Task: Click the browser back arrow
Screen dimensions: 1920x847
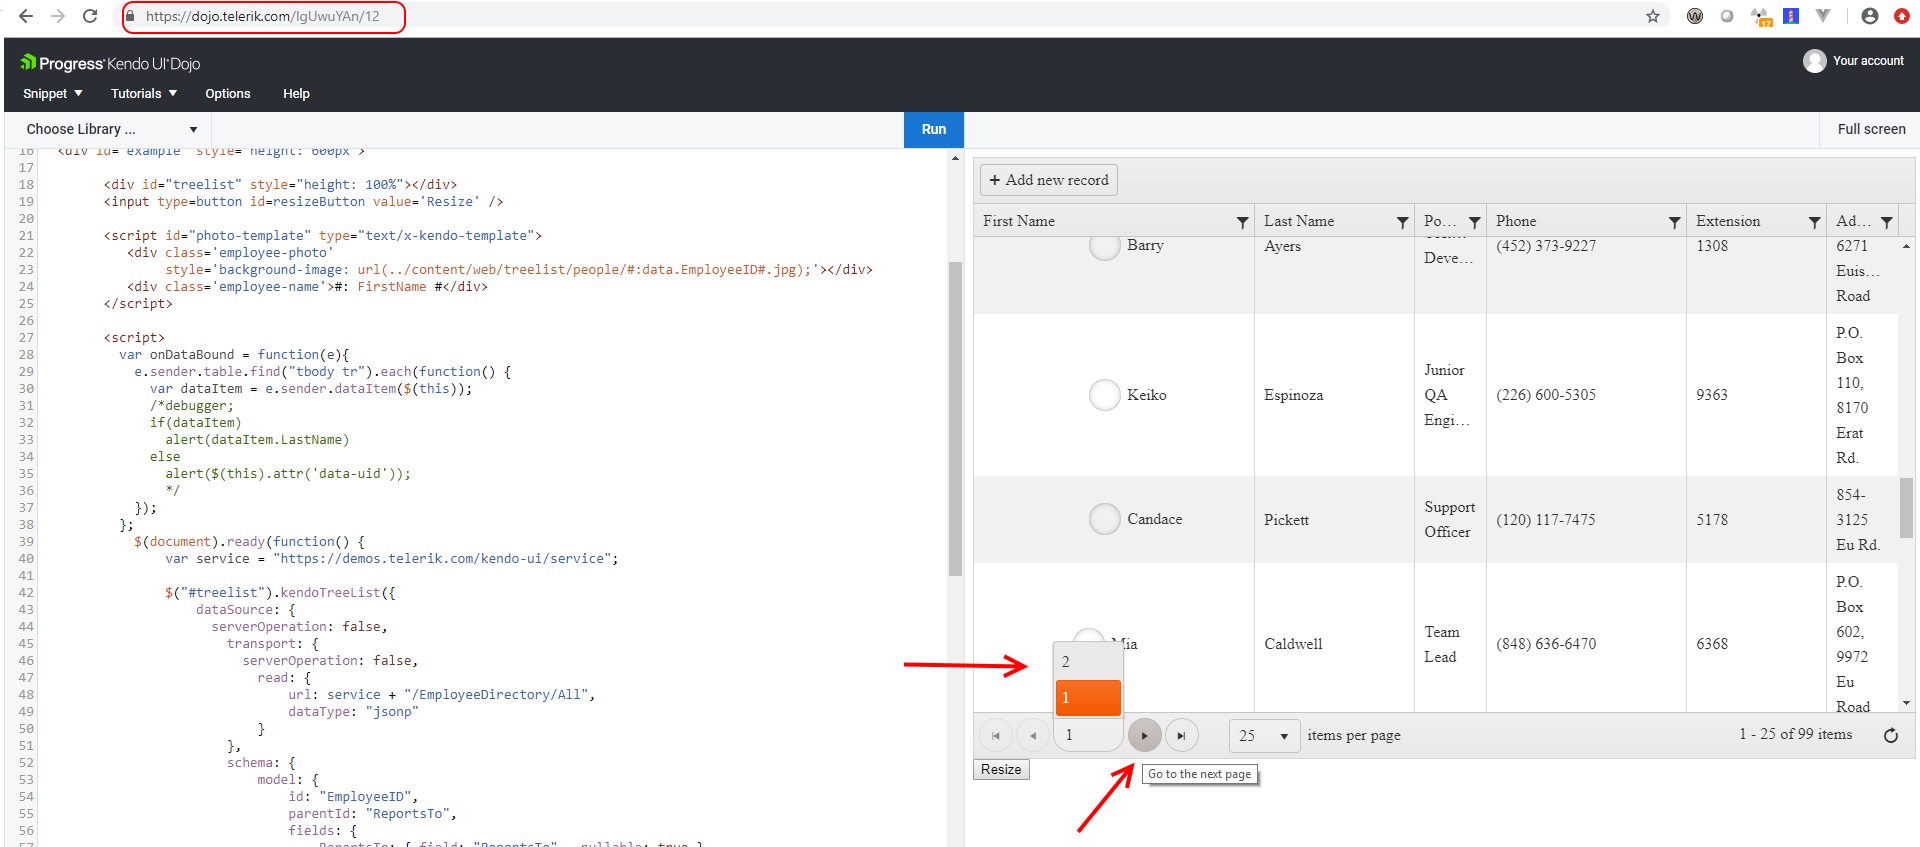Action: 26,16
